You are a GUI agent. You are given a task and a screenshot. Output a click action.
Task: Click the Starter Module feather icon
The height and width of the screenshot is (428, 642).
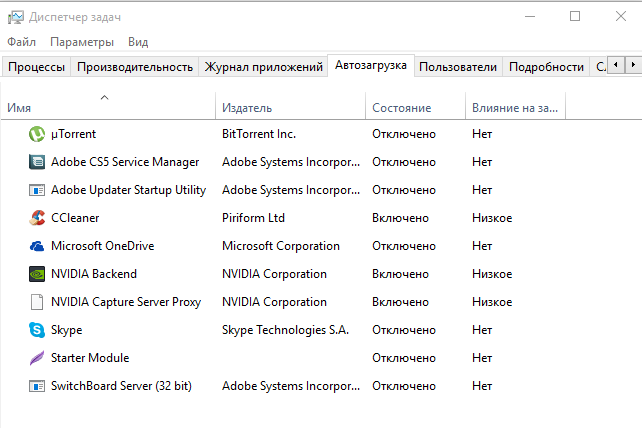tap(37, 358)
